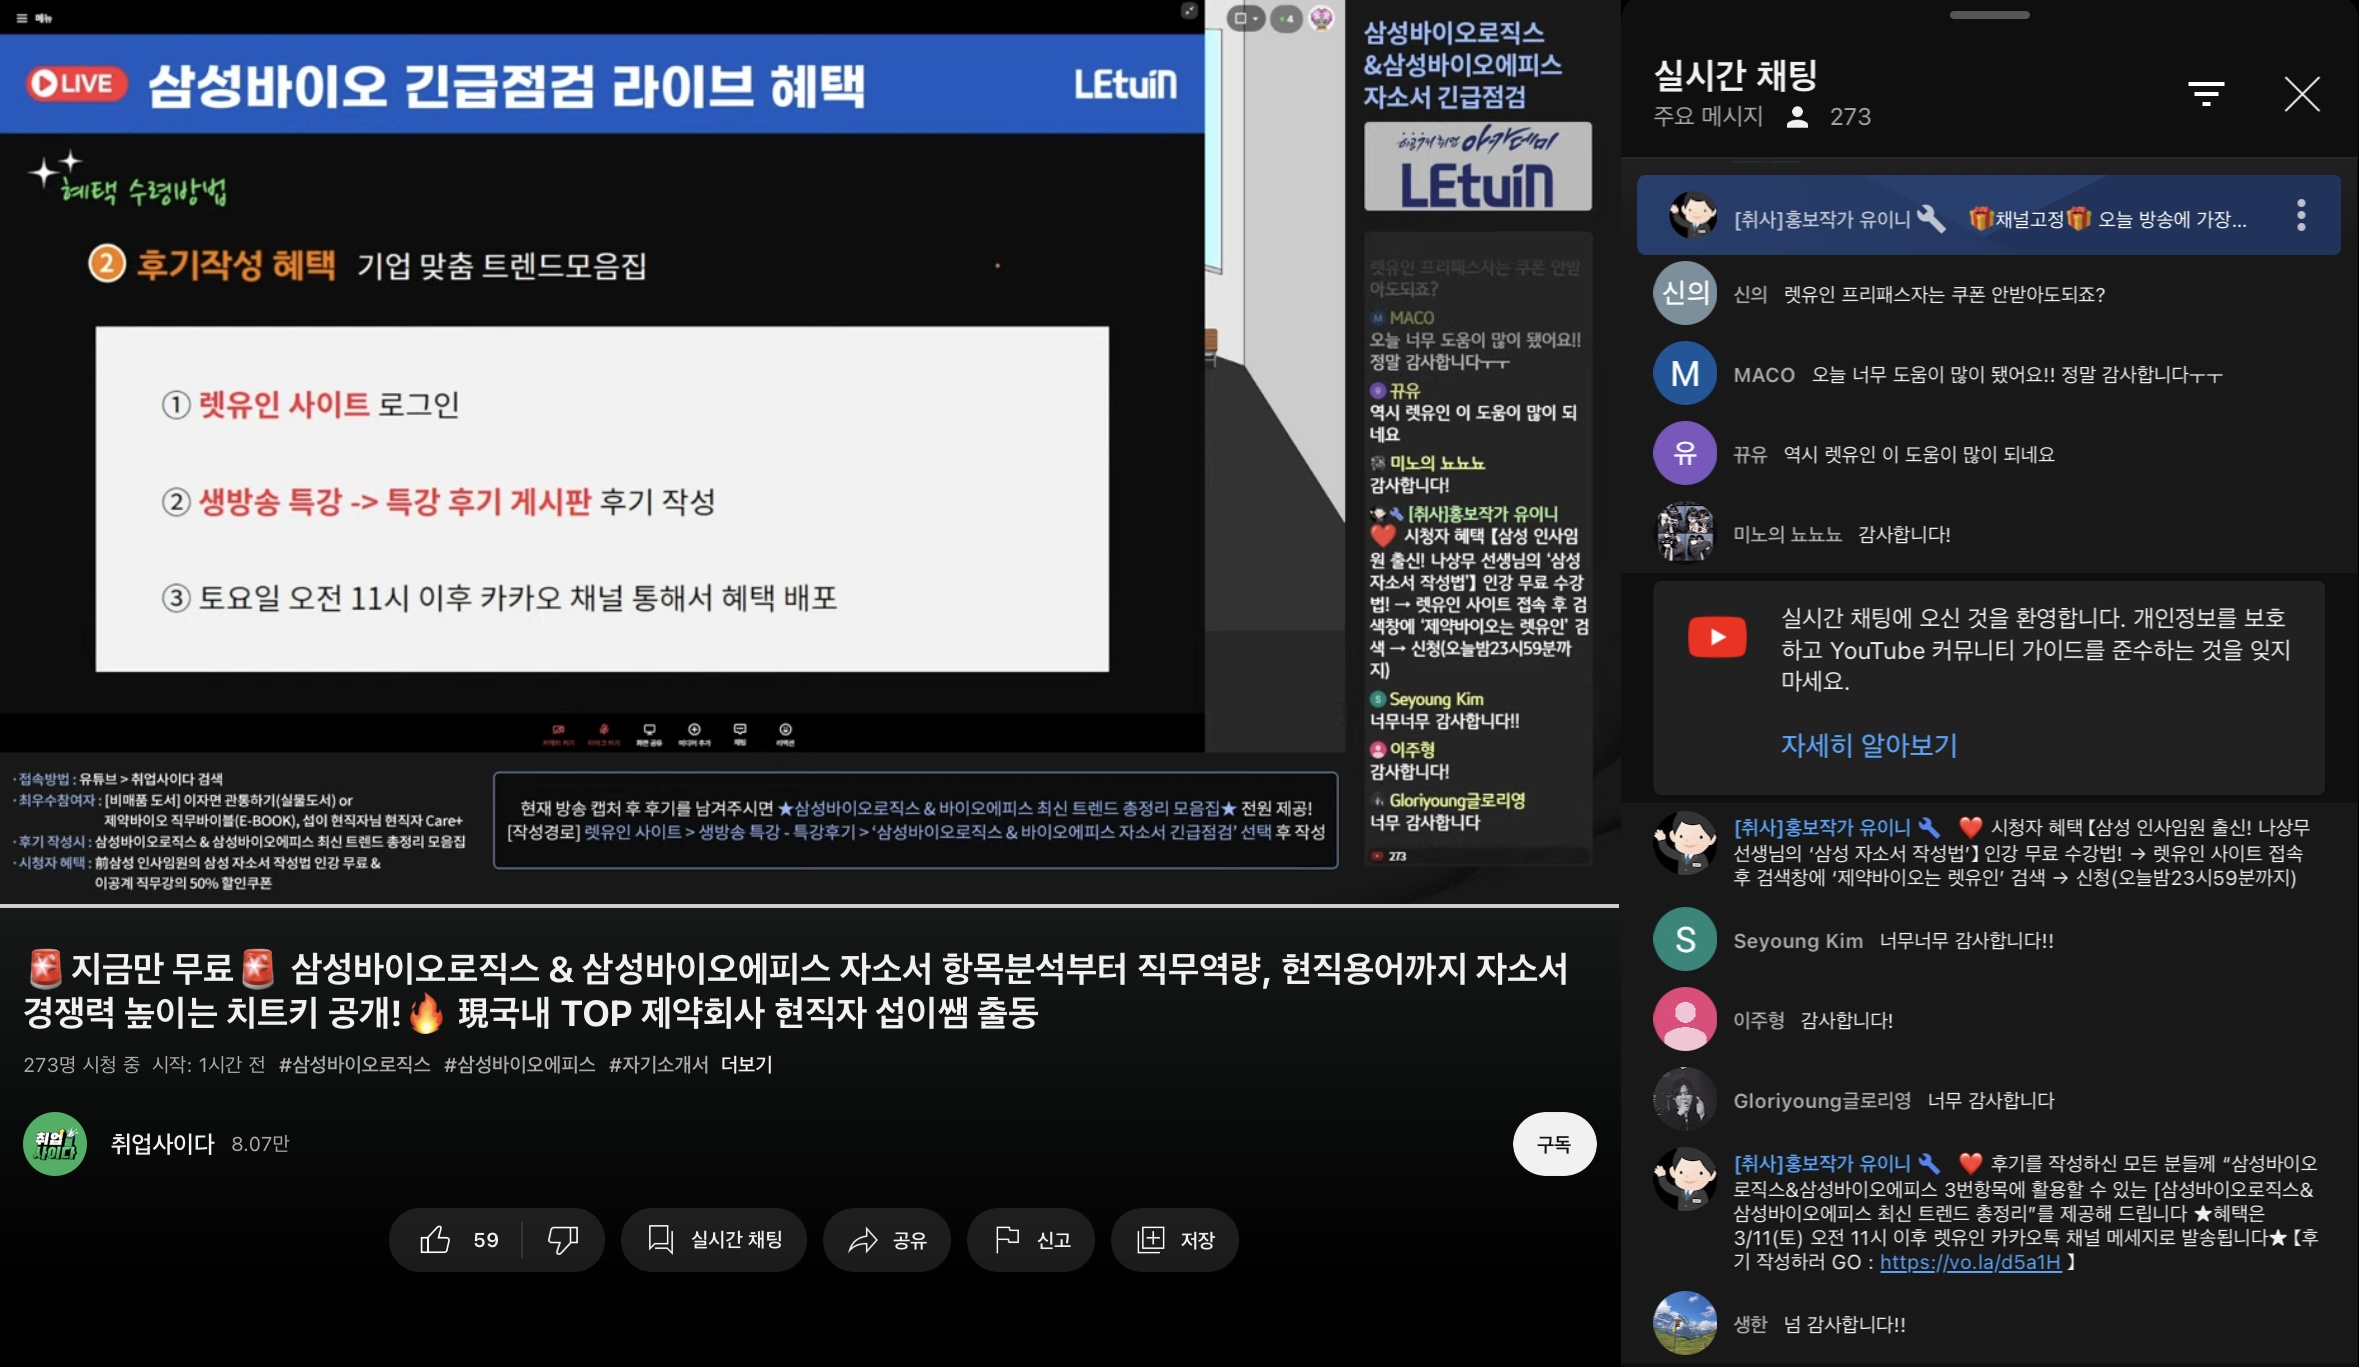
Task: Click the 59 like count
Action: click(x=486, y=1240)
